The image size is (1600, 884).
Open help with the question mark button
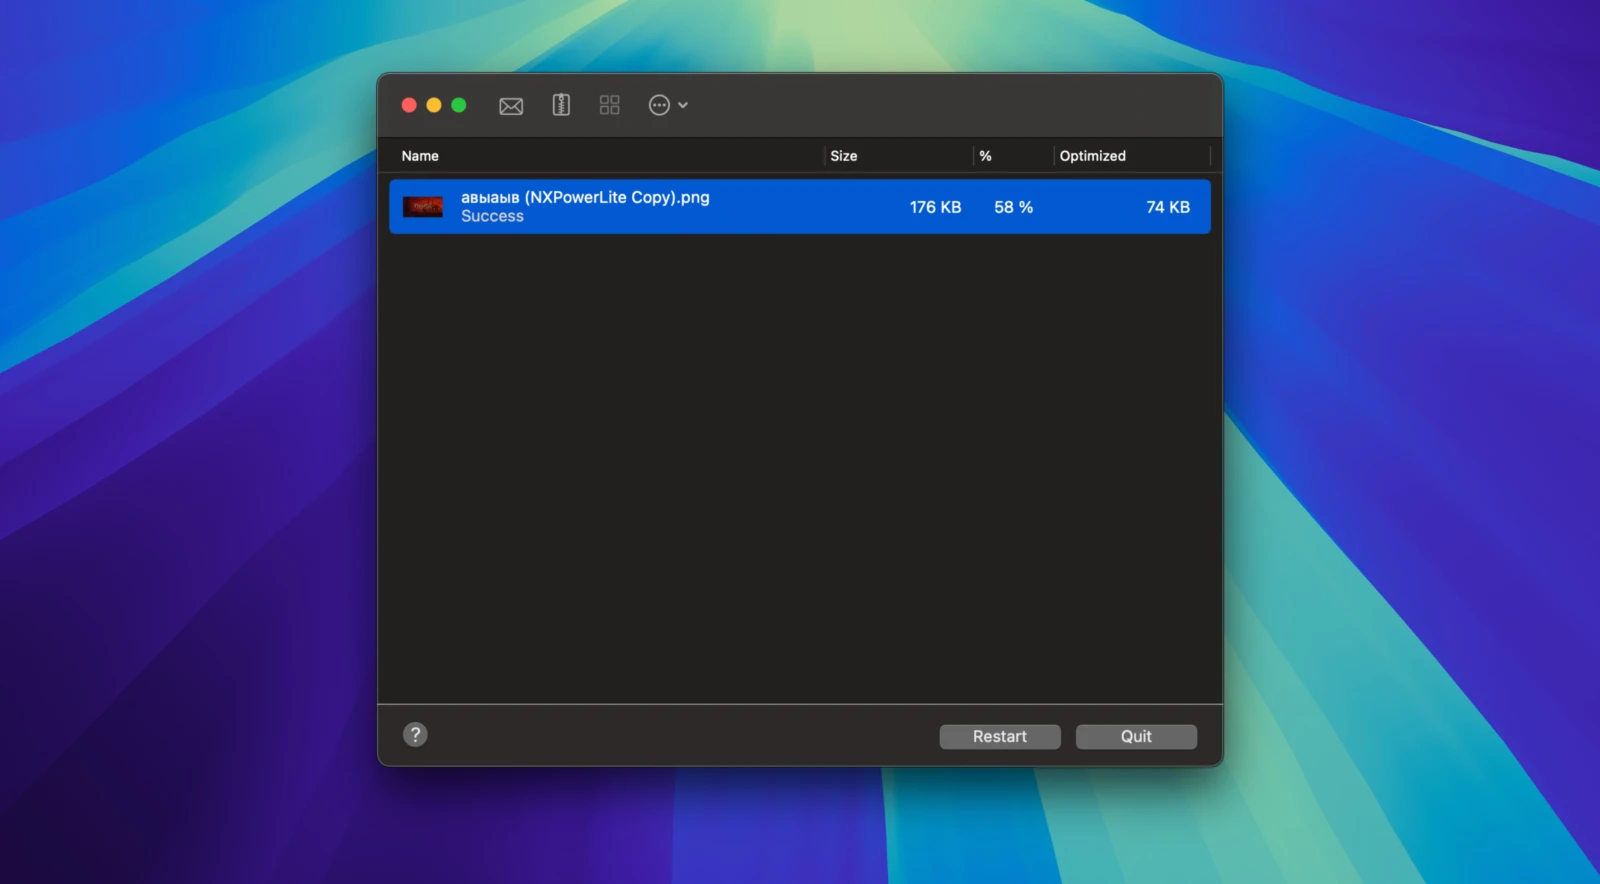coord(415,735)
